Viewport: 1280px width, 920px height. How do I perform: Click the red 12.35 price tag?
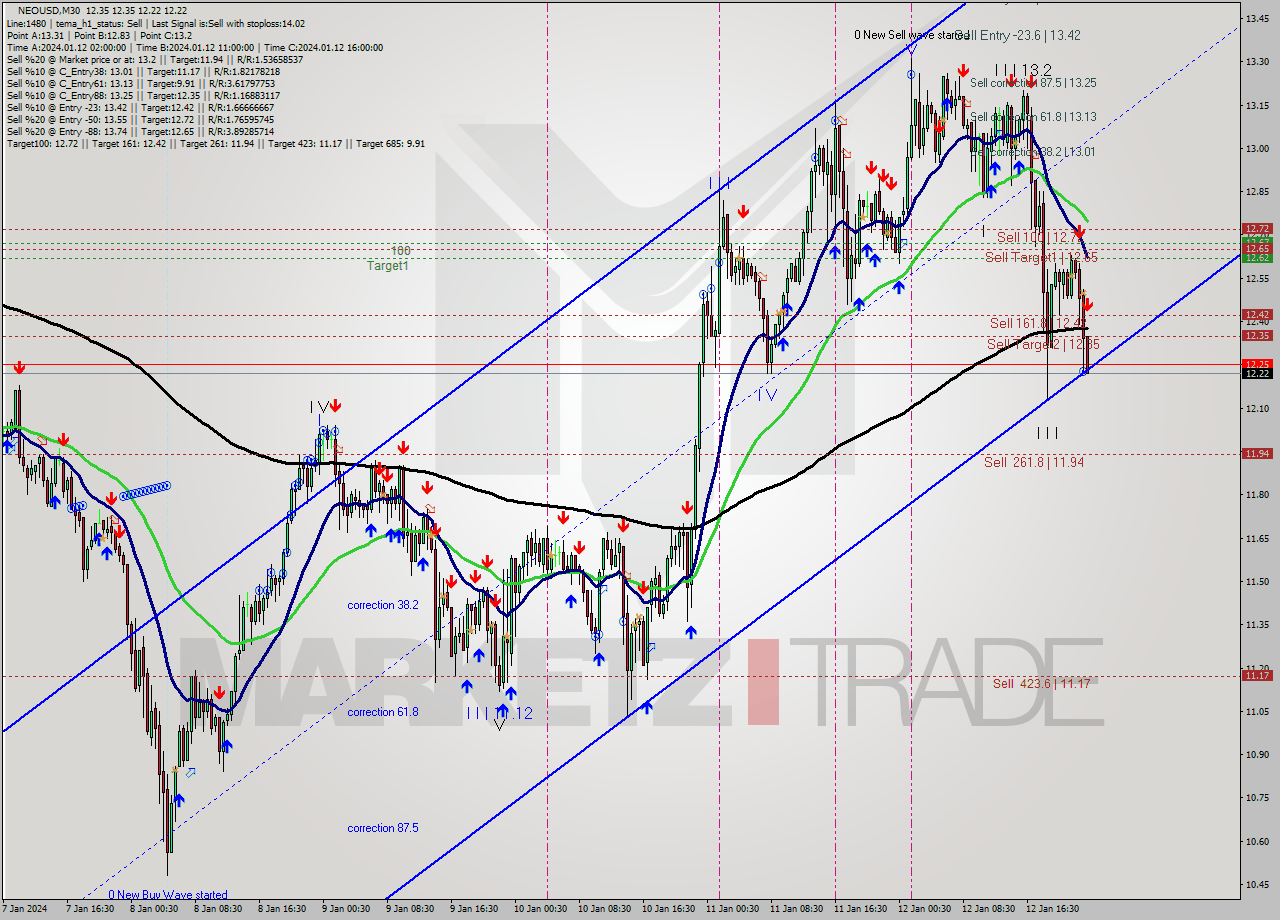[1257, 336]
